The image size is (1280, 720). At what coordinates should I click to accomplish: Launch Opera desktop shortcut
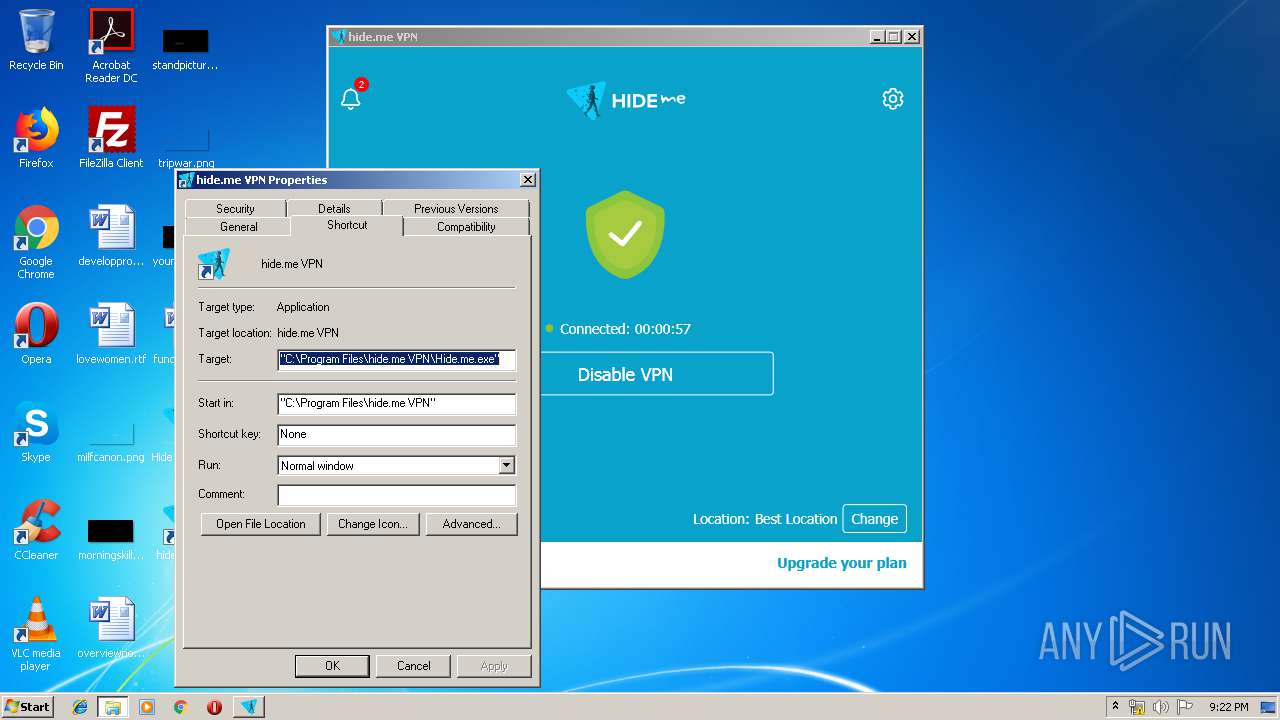[36, 334]
